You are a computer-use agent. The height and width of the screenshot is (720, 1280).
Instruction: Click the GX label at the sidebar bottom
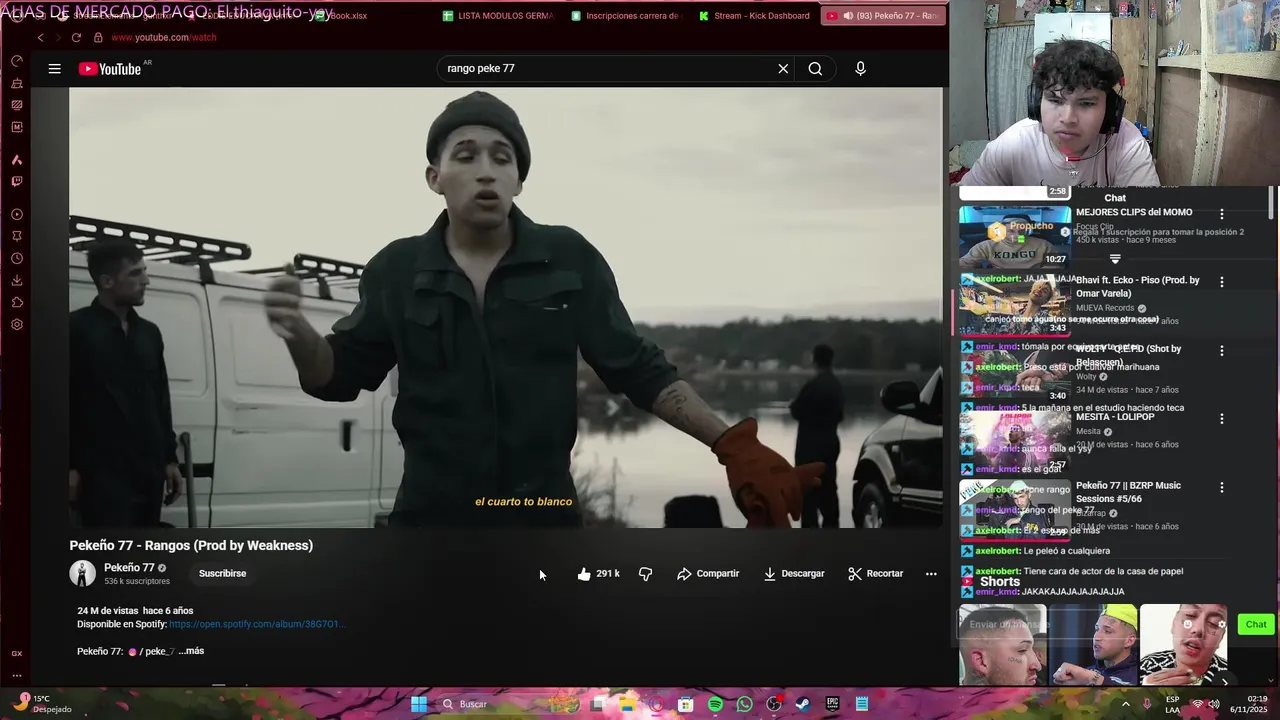[17, 654]
